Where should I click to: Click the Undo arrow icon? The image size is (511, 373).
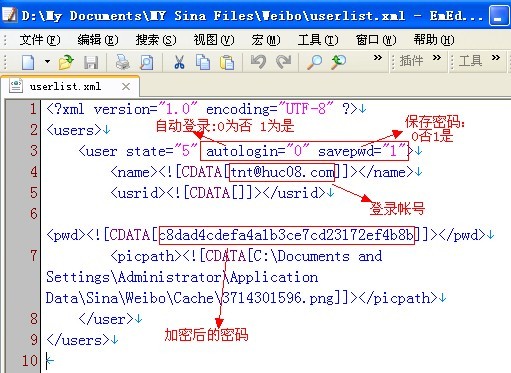(258, 62)
